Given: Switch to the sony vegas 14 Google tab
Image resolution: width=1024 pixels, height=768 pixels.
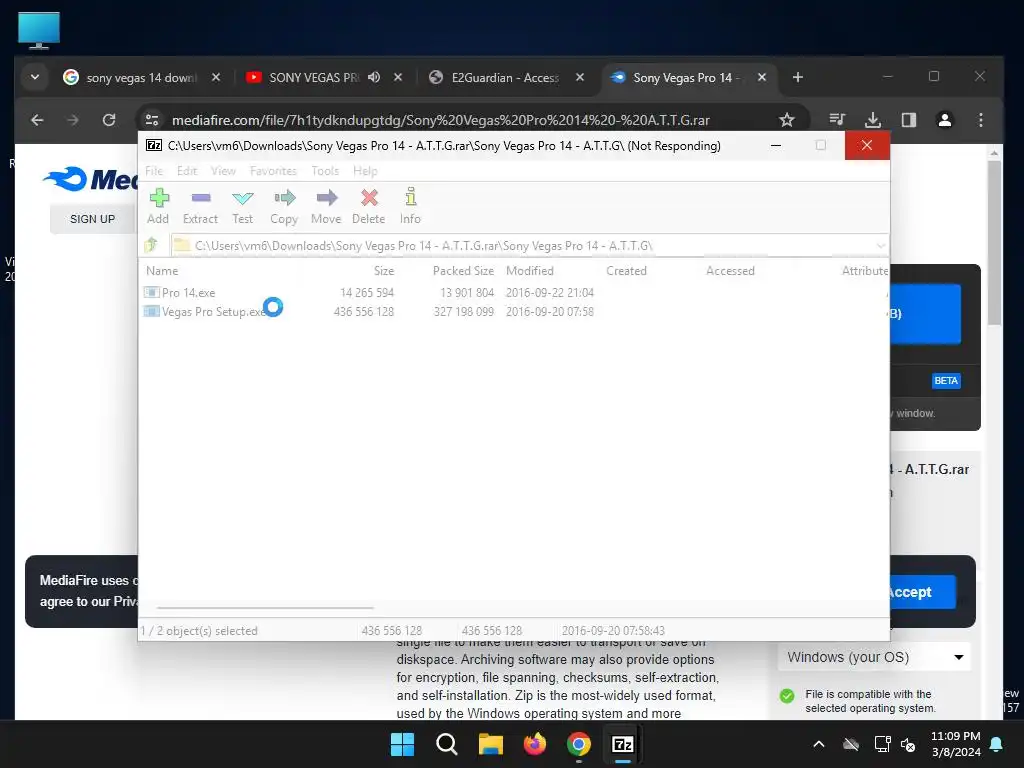Looking at the screenshot, I should [x=140, y=77].
